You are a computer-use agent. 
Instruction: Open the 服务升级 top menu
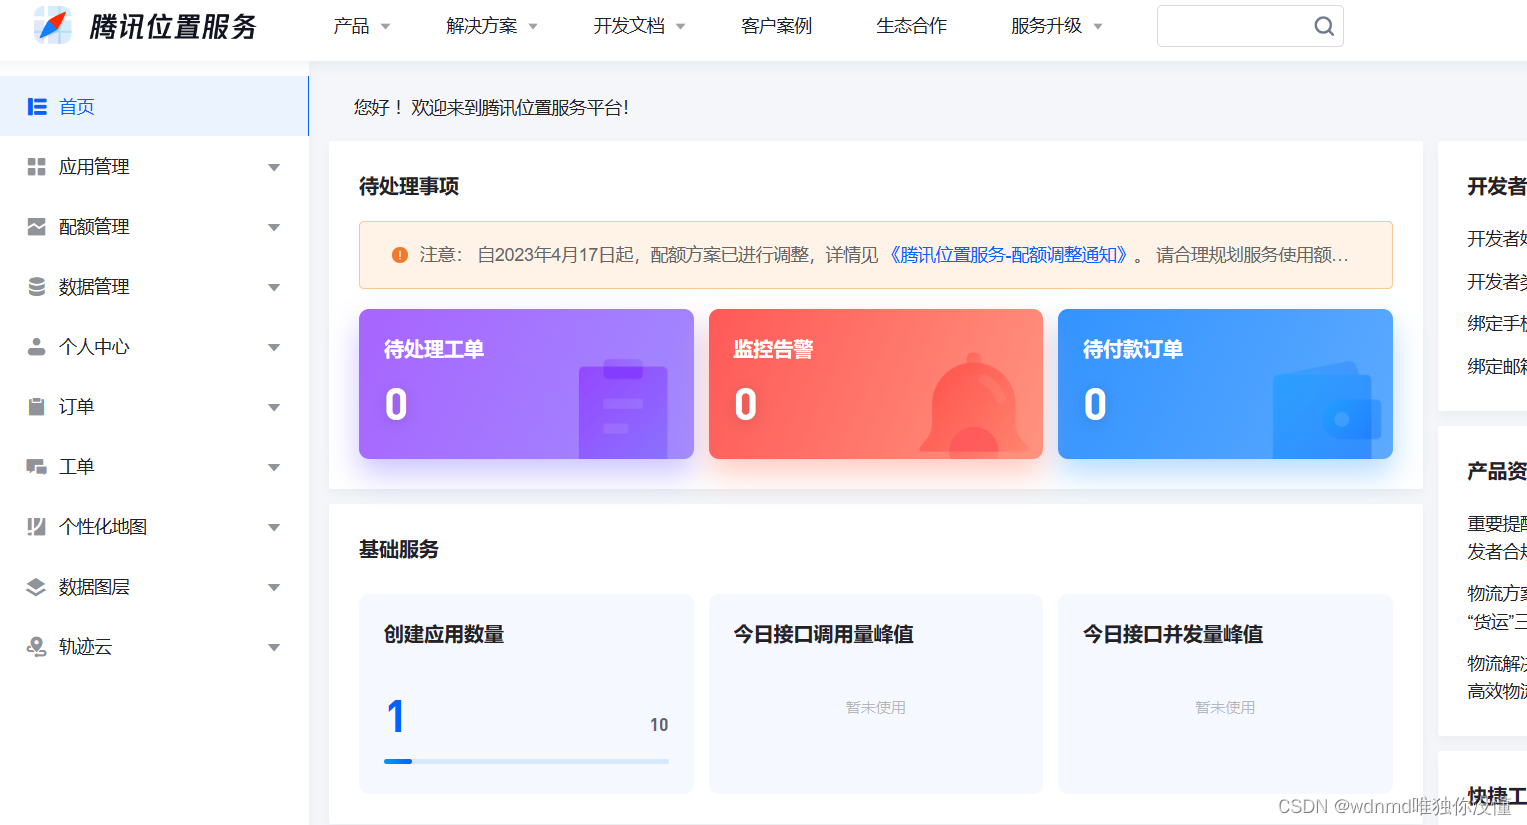tap(1057, 26)
